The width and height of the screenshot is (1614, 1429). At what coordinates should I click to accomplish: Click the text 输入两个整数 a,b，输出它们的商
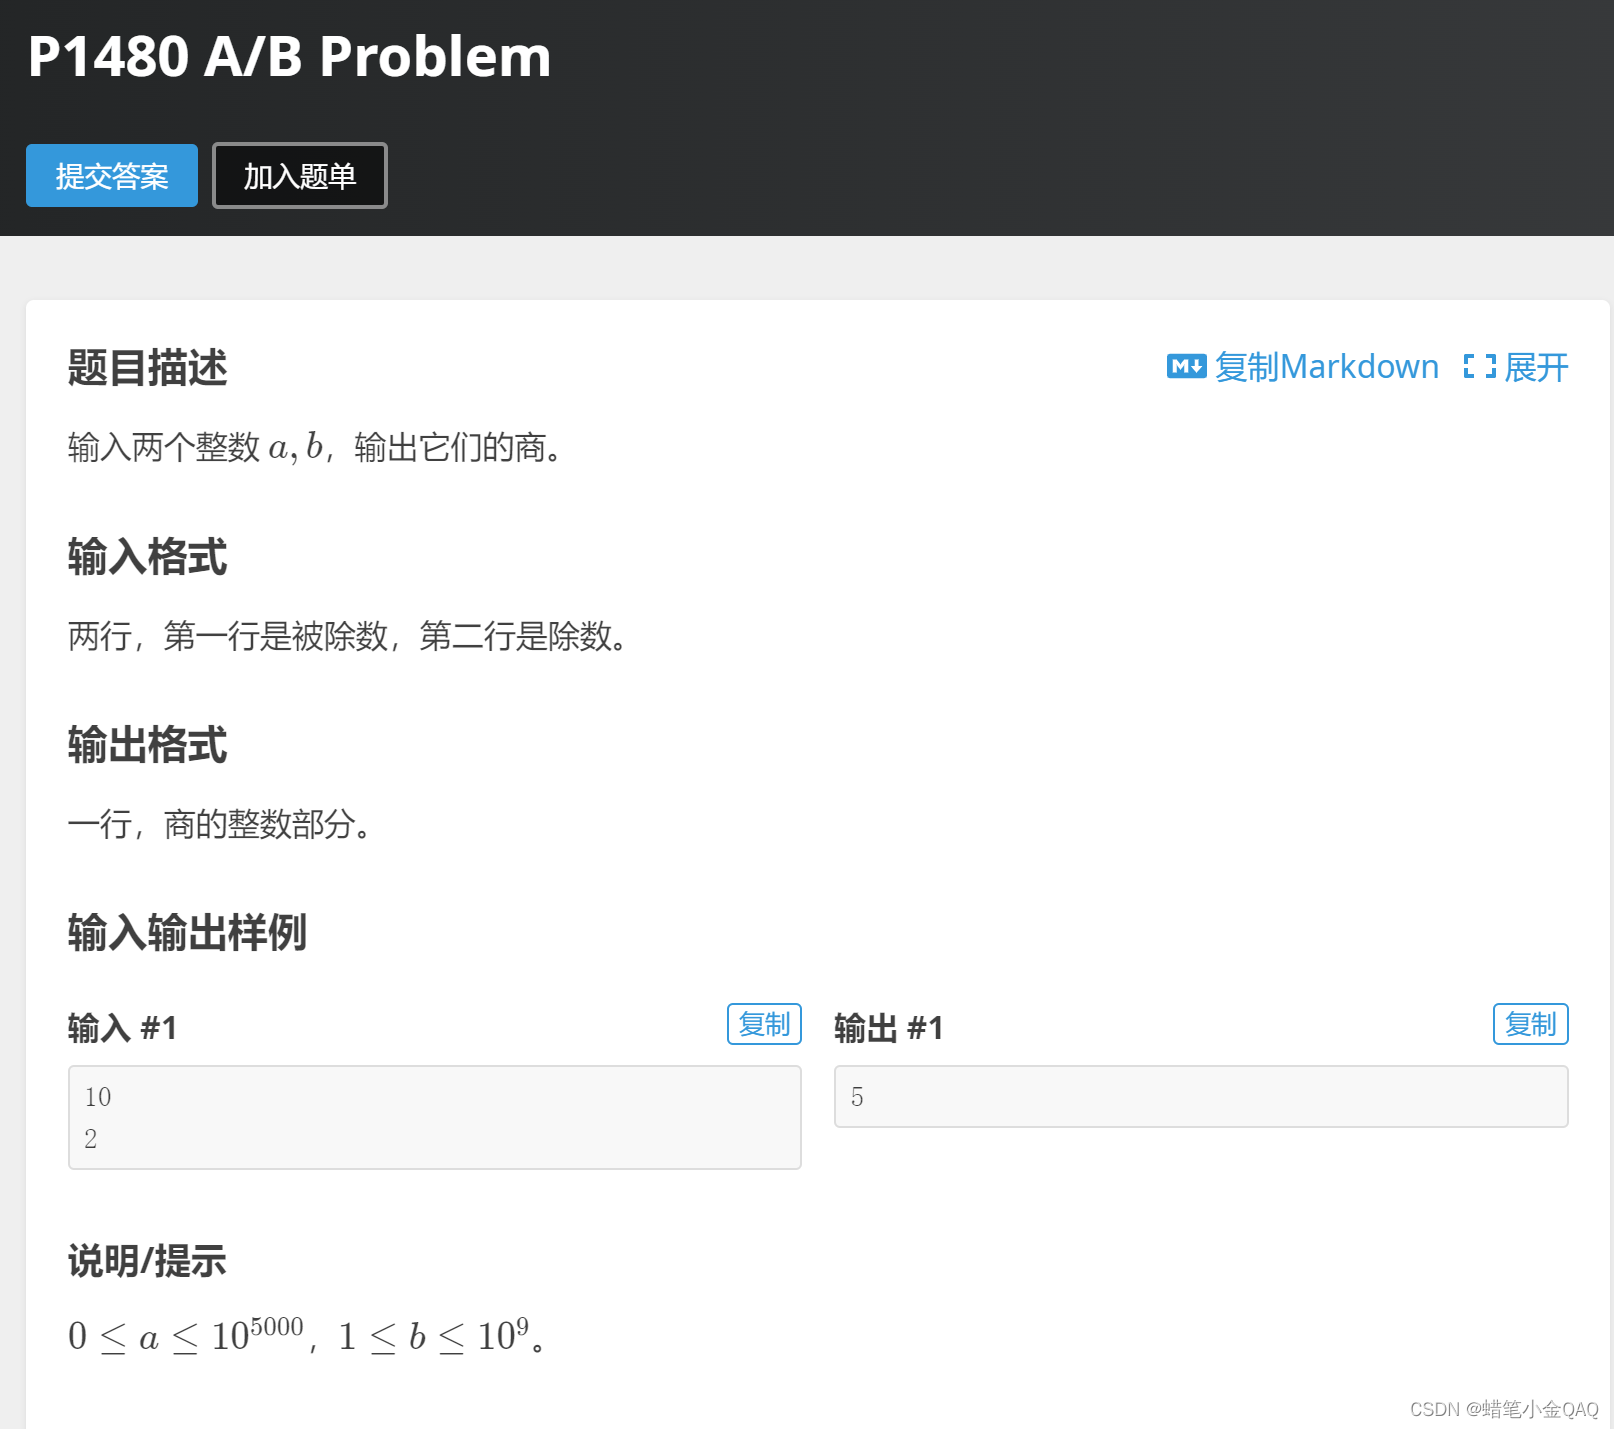point(316,447)
